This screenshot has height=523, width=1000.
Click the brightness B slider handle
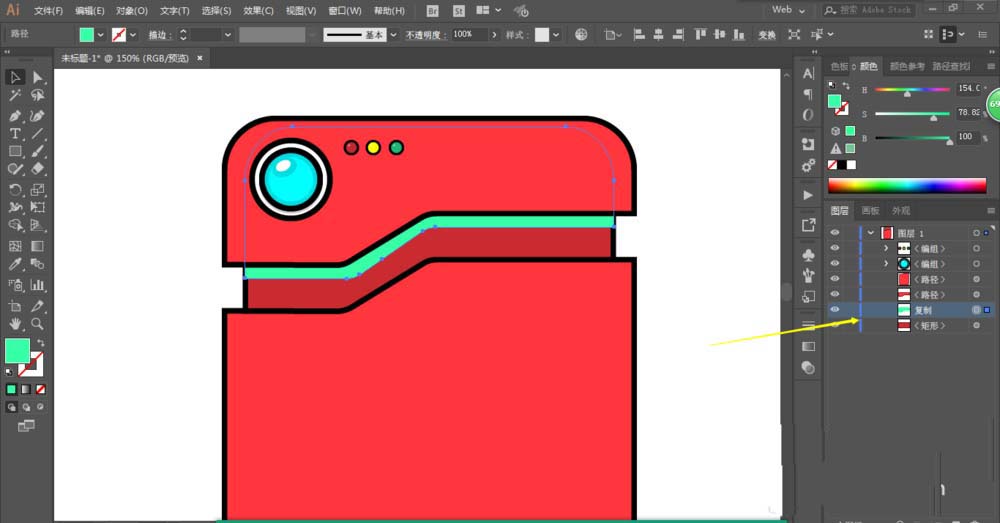coord(950,142)
